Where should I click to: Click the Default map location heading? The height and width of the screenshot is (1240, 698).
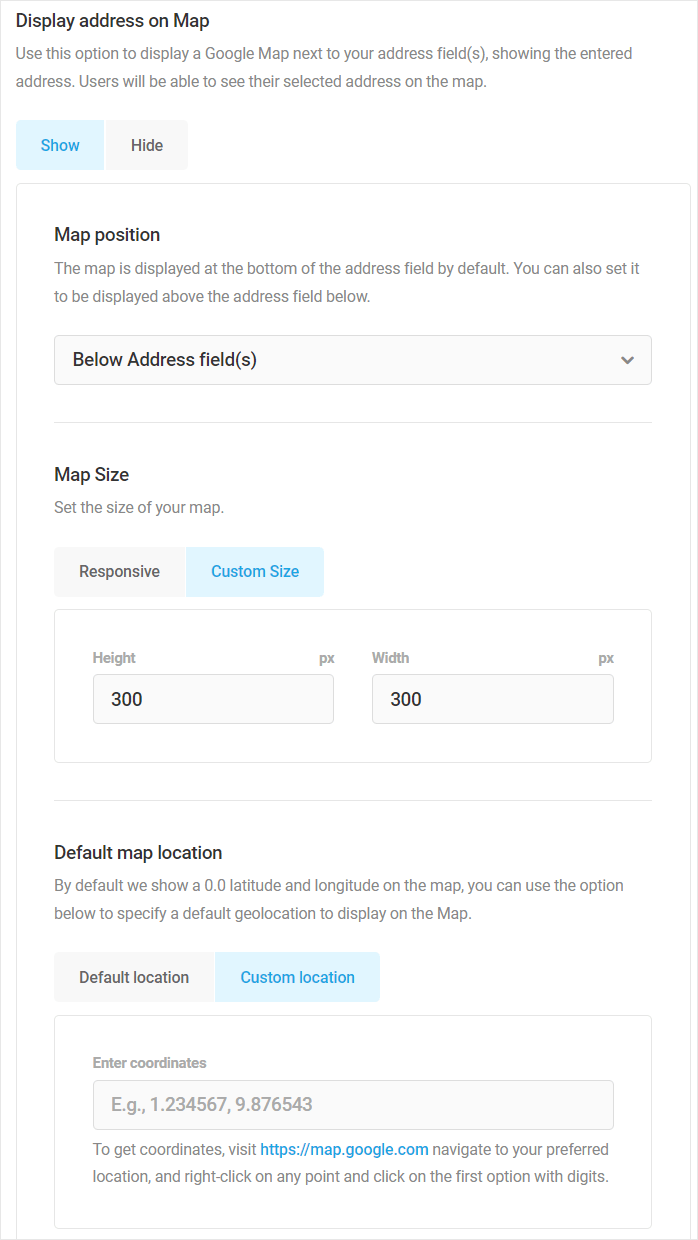pyautogui.click(x=138, y=852)
